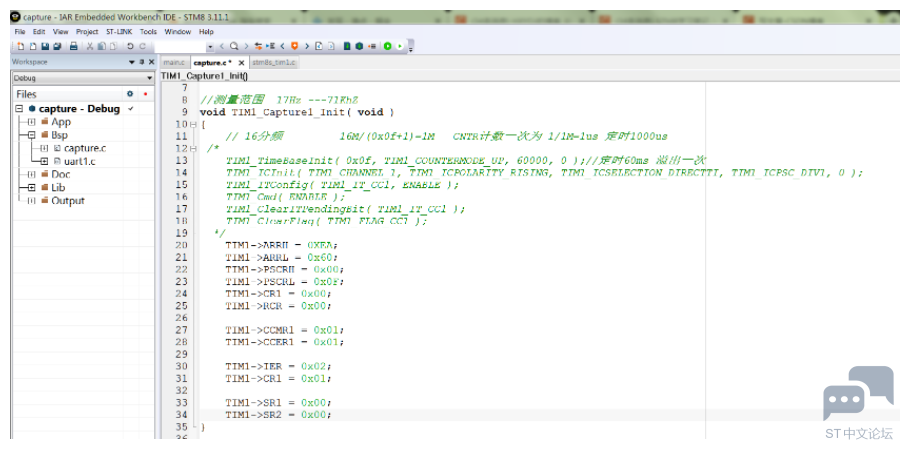Click the TIM1_Capture1_Init() function bar
902x449 pixels.
tap(204, 76)
